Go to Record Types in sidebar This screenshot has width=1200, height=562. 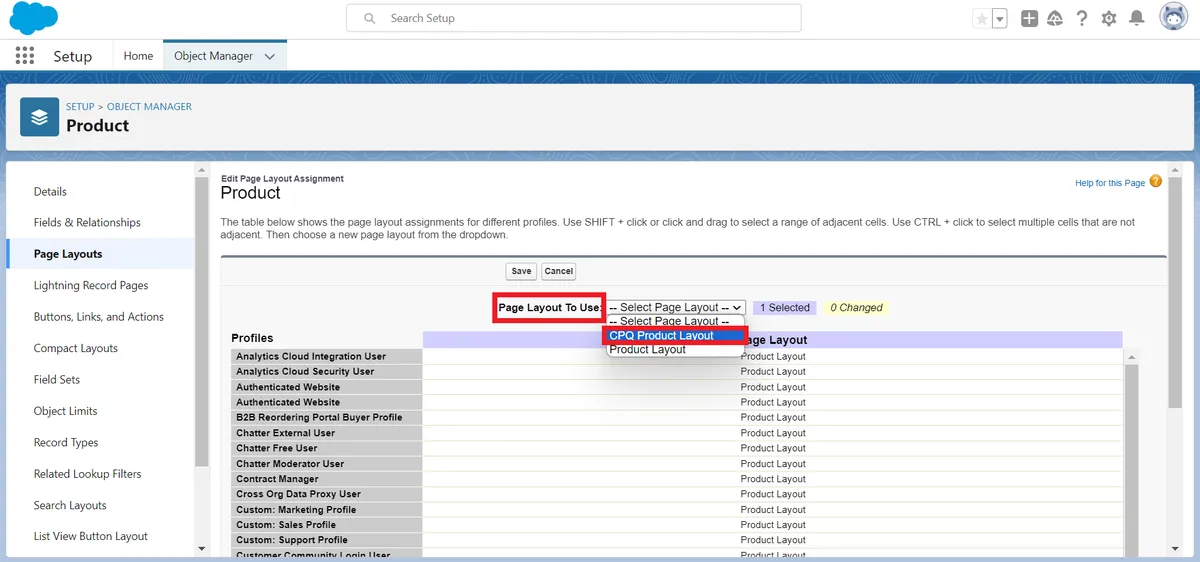pyautogui.click(x=66, y=442)
